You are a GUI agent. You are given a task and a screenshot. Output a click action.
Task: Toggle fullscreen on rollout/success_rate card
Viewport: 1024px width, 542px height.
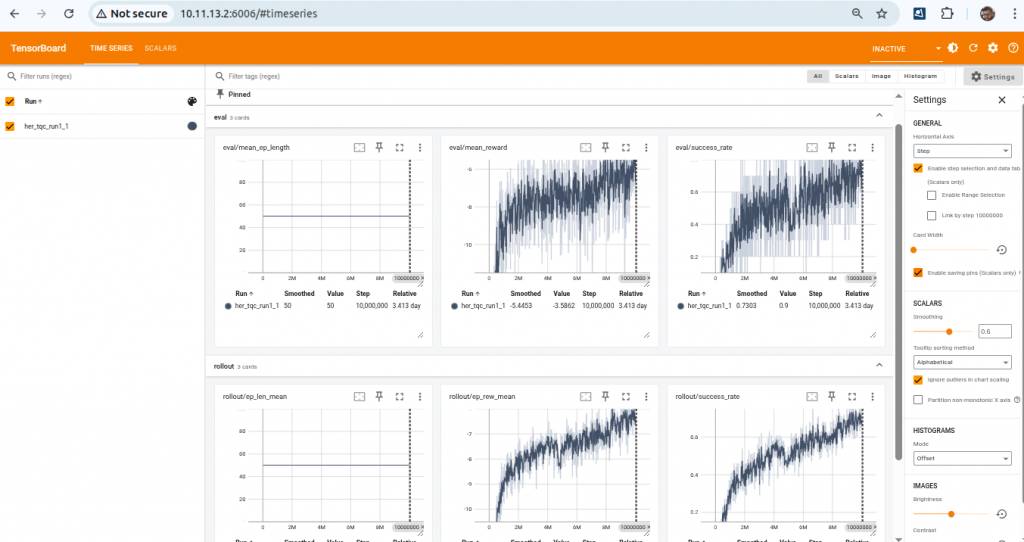852,396
